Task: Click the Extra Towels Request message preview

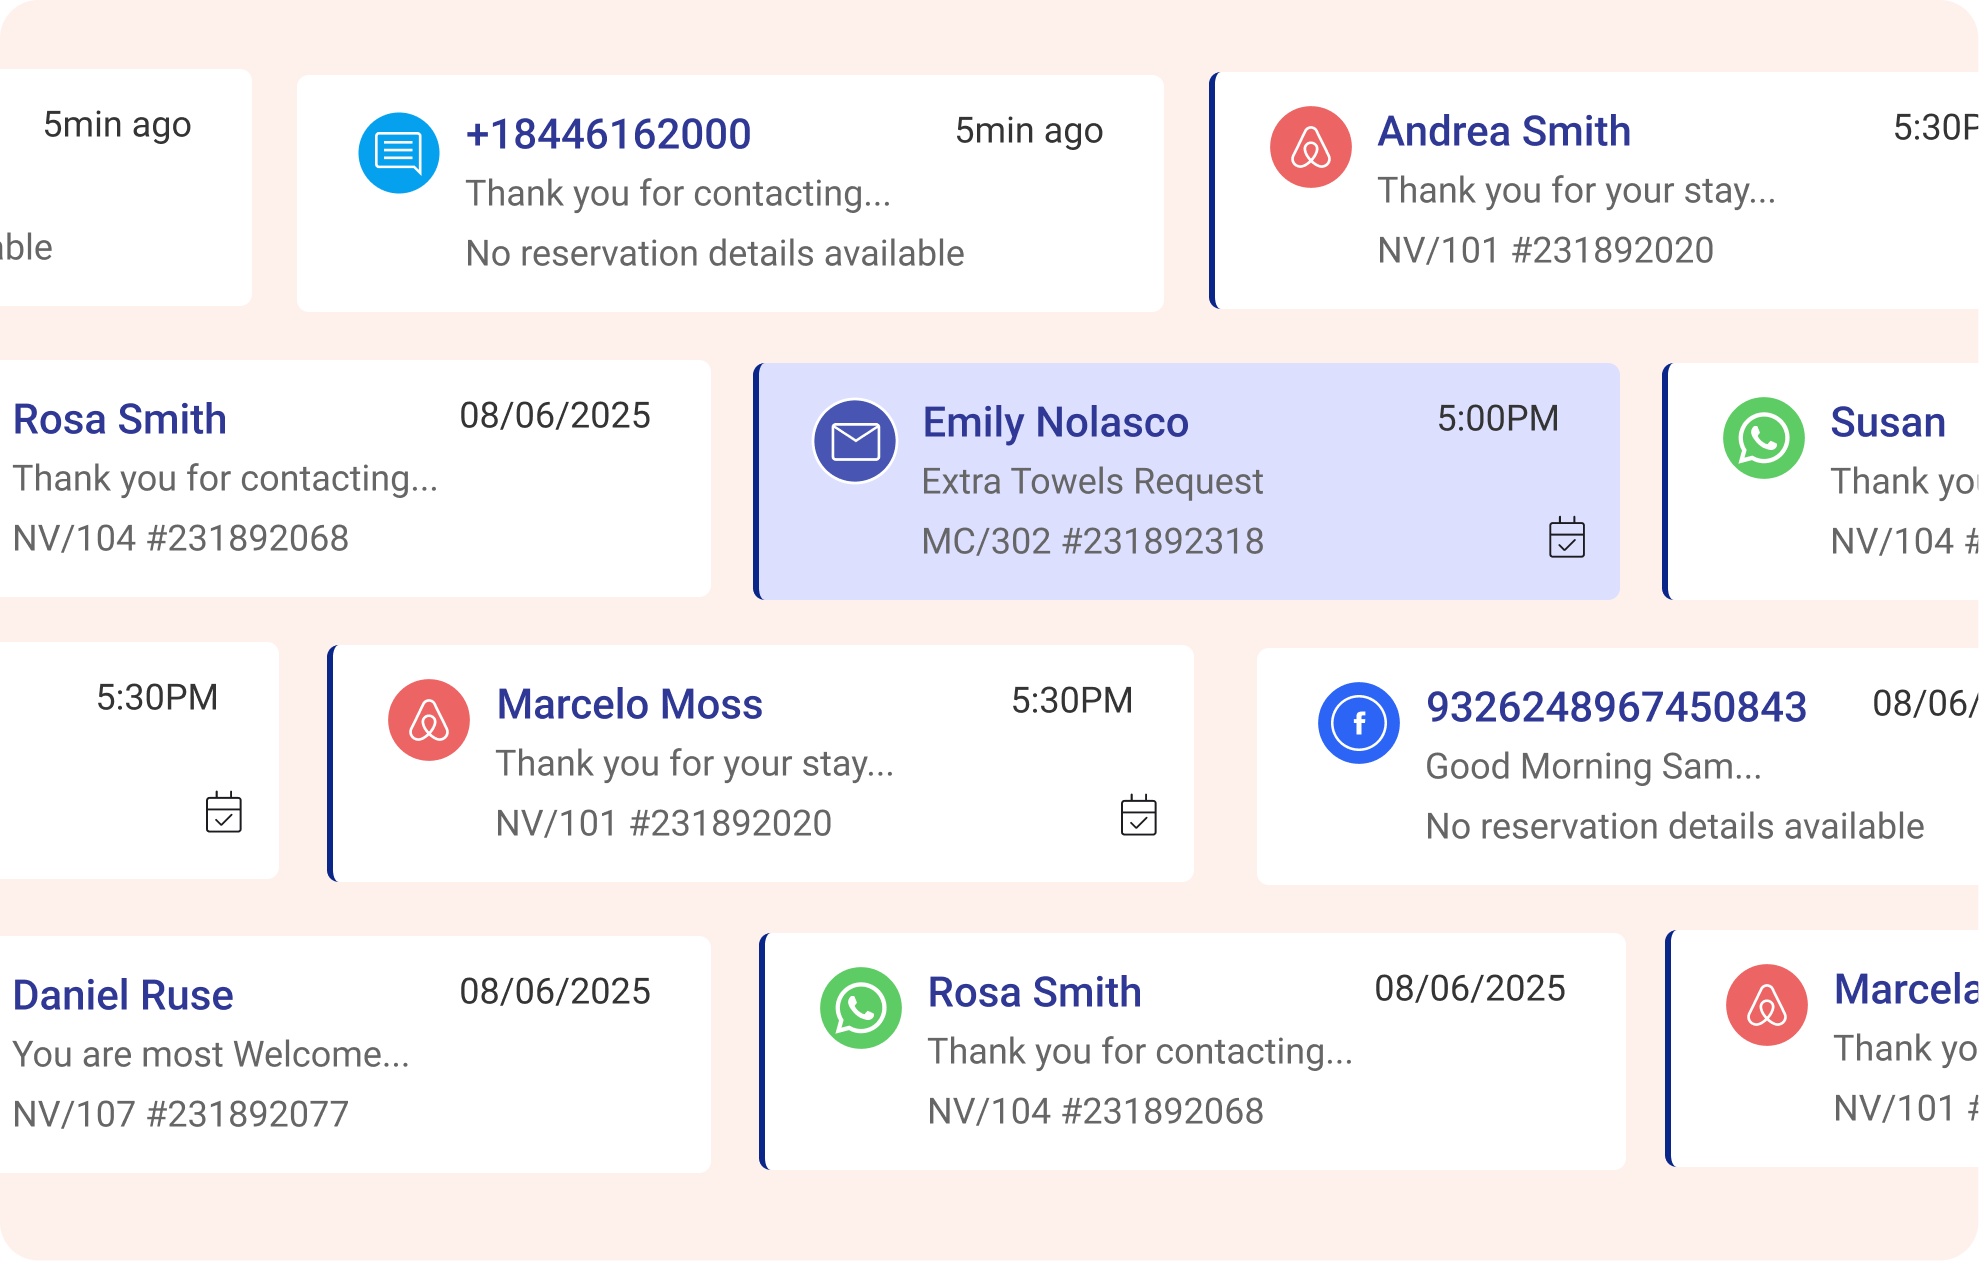Action: pos(1092,482)
